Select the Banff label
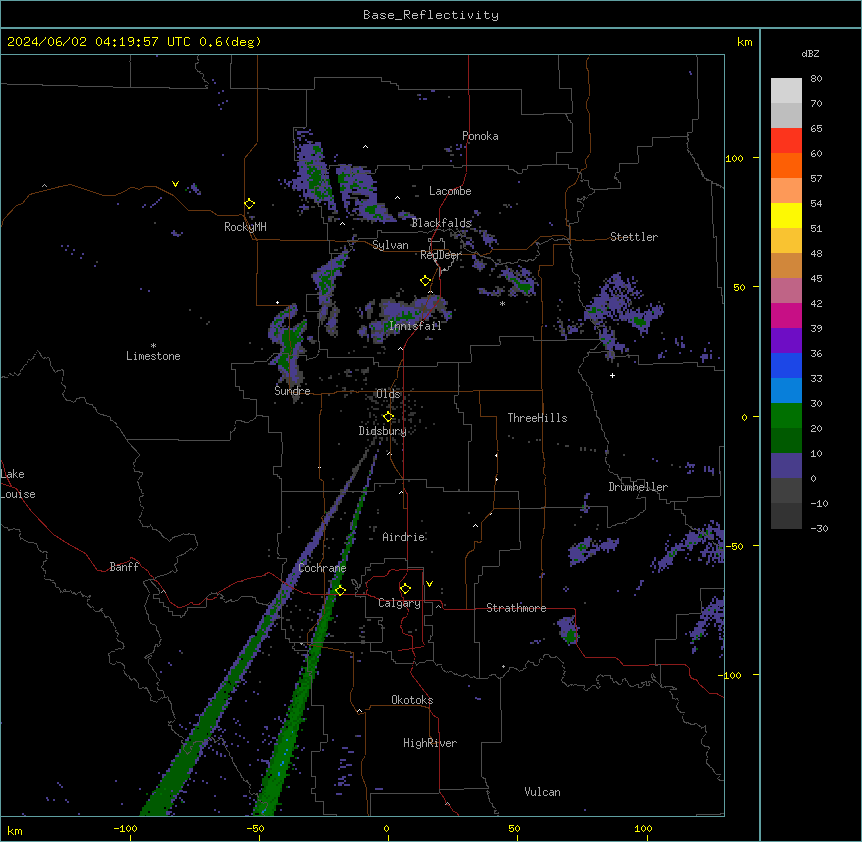The image size is (862, 842). click(x=124, y=567)
